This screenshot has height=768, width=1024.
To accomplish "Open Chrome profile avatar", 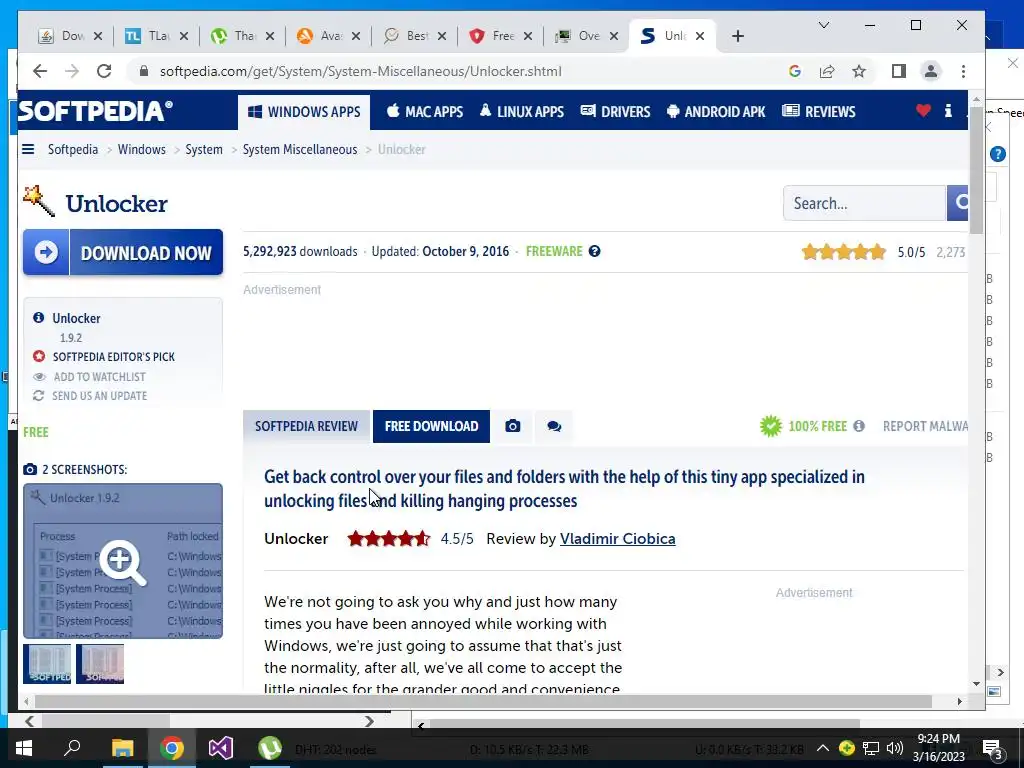I will (931, 71).
